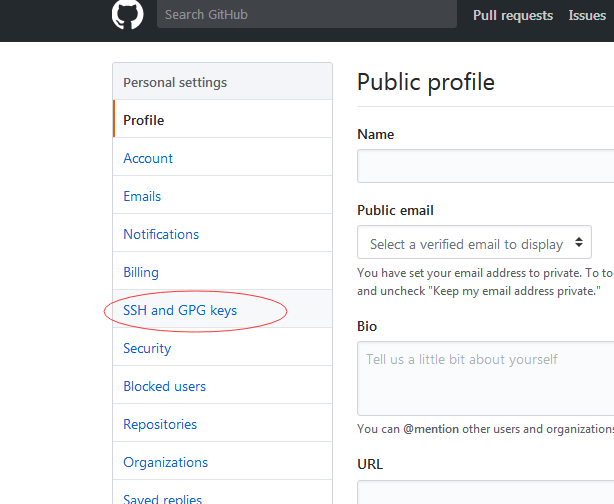The width and height of the screenshot is (614, 504).
Task: Open SSH and GPG keys settings
Action: pos(180,310)
